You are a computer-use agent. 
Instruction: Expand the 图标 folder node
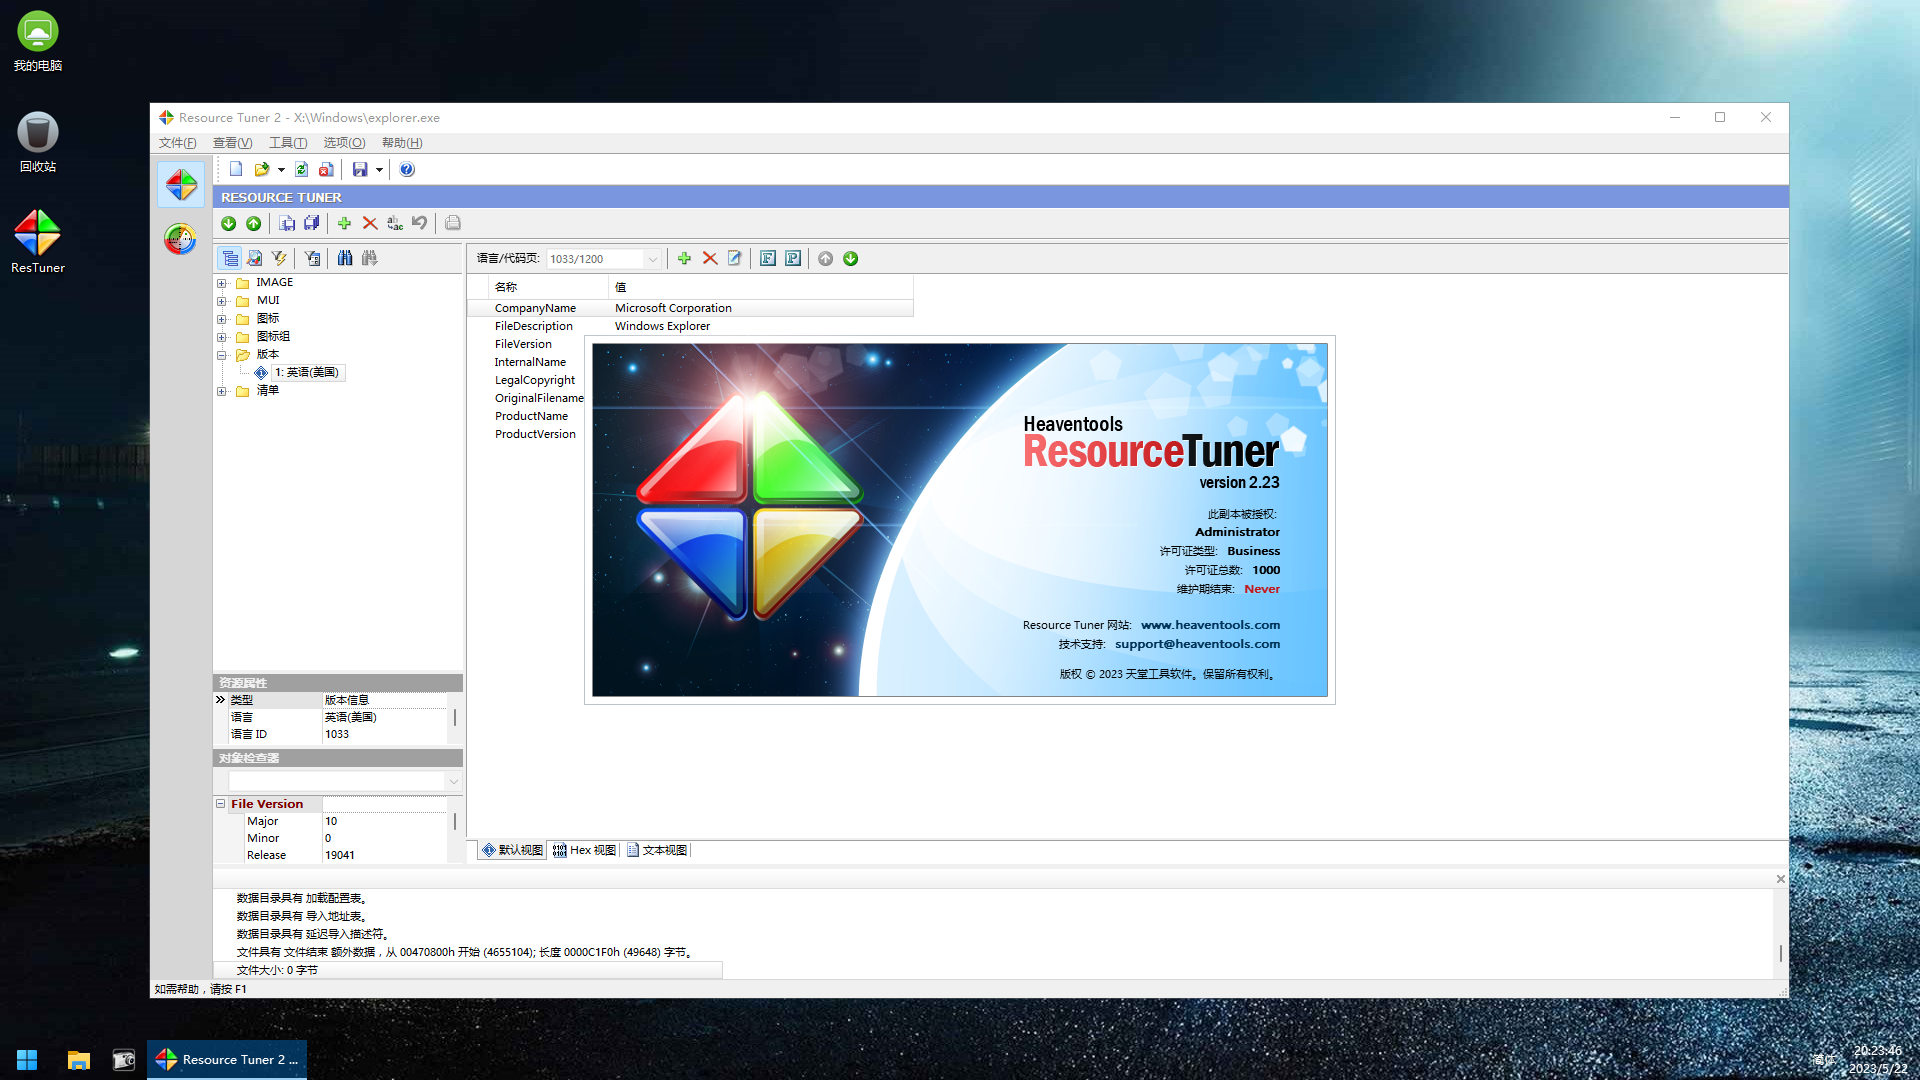pos(222,319)
